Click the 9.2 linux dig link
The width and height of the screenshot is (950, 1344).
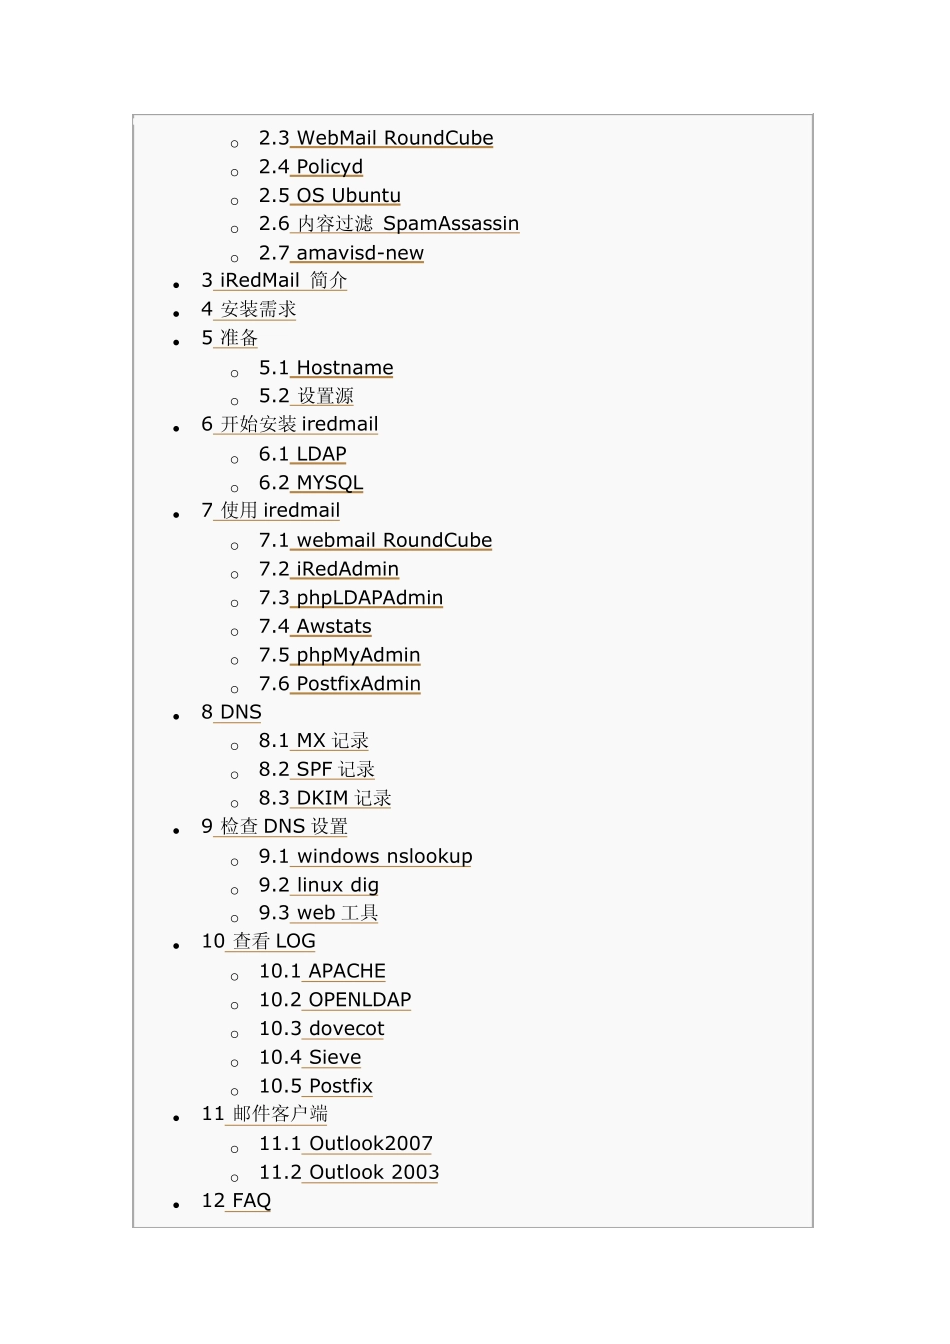[x=319, y=885]
